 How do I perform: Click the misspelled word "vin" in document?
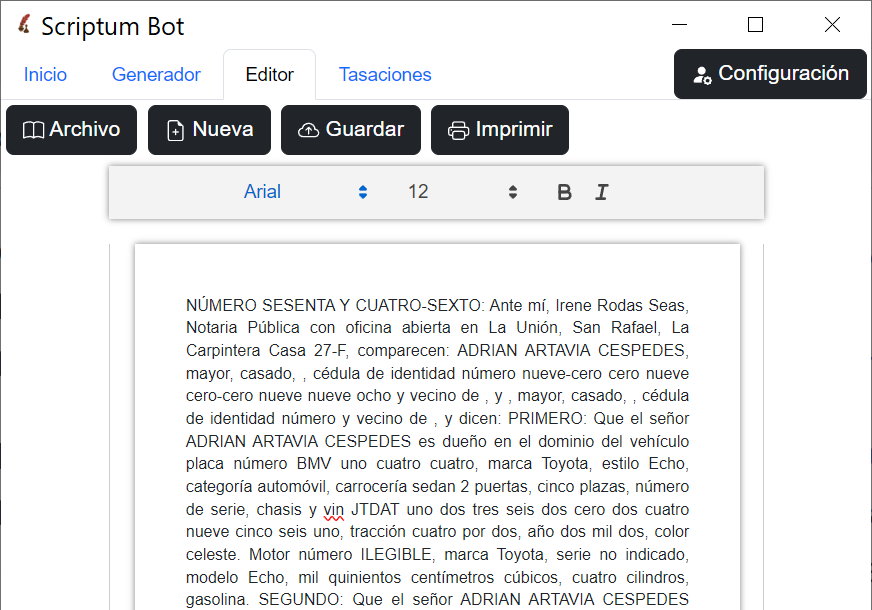click(x=334, y=509)
